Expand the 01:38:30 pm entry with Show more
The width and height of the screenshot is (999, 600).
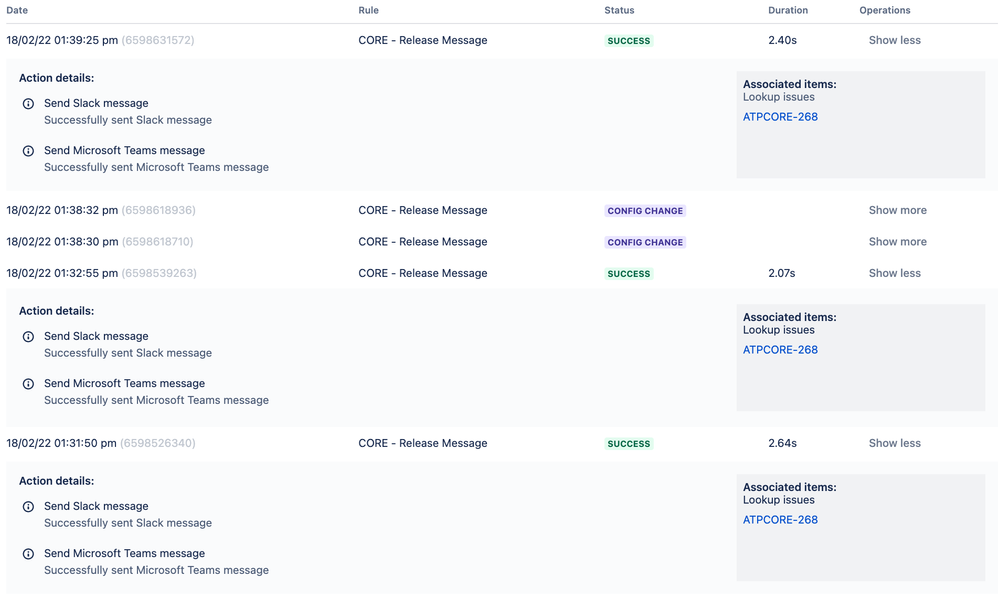897,242
